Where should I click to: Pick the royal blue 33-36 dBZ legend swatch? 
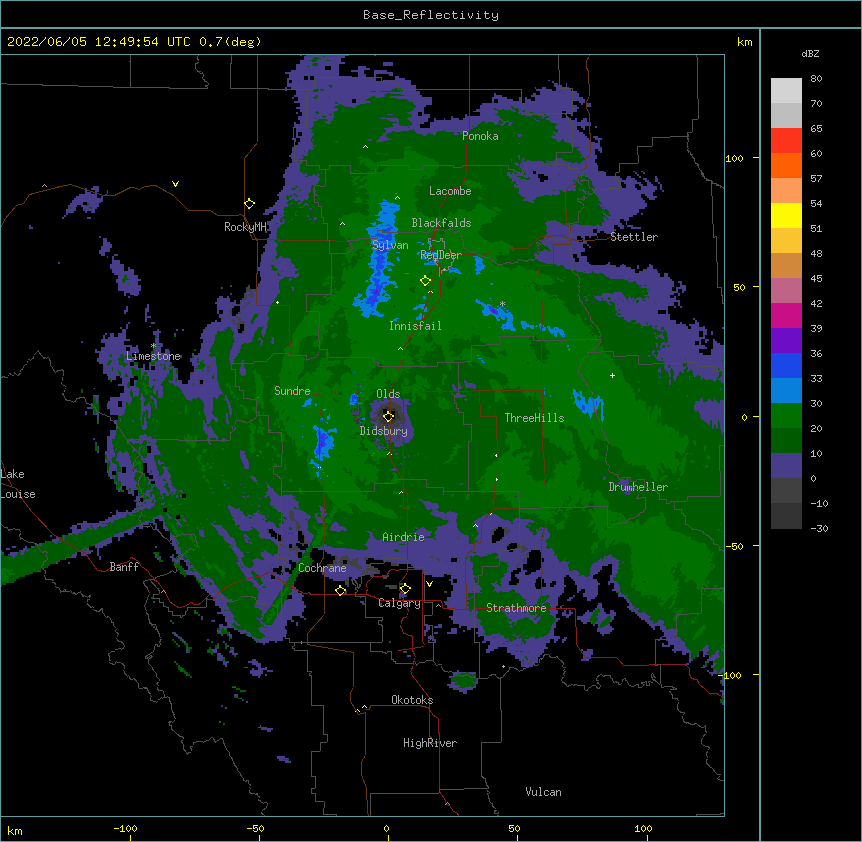tap(786, 365)
